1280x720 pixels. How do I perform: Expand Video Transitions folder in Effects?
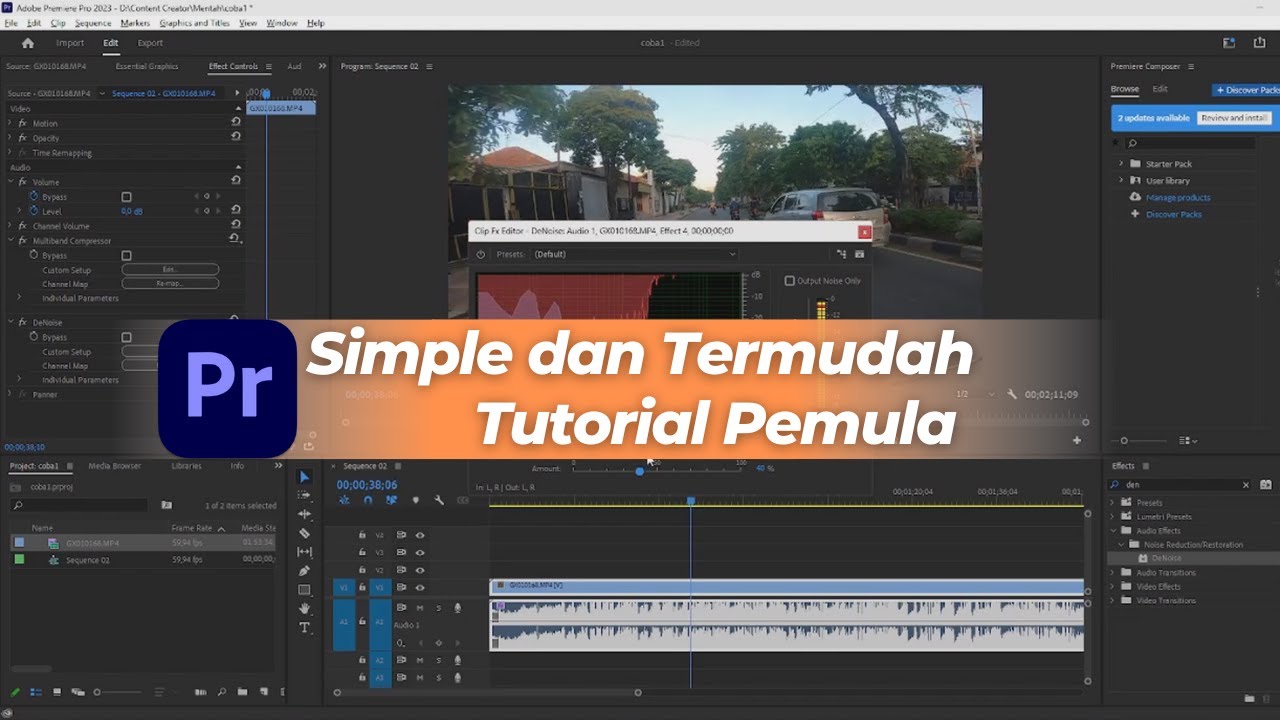[x=1113, y=601]
